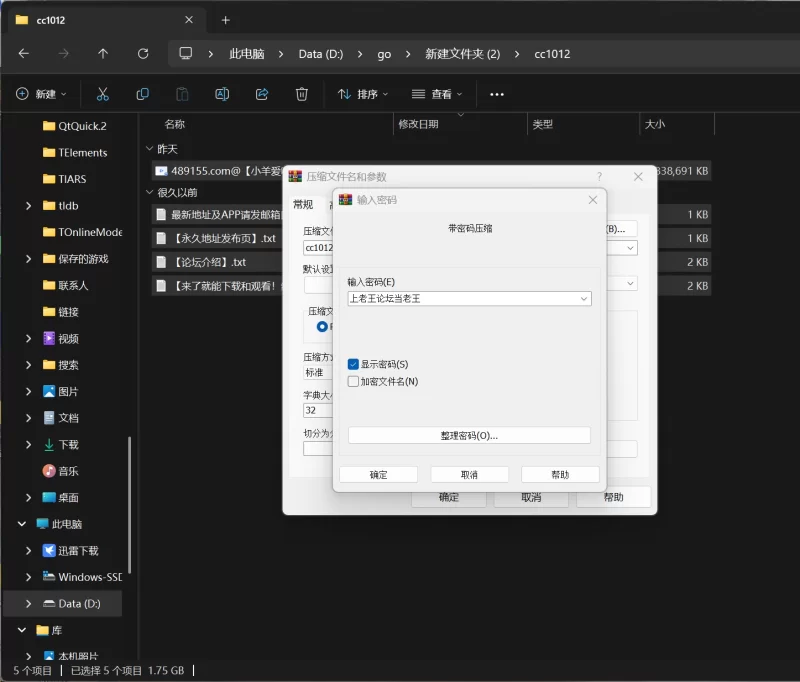Click 帮助 in the password dialog
The image size is (800, 682).
coord(560,474)
